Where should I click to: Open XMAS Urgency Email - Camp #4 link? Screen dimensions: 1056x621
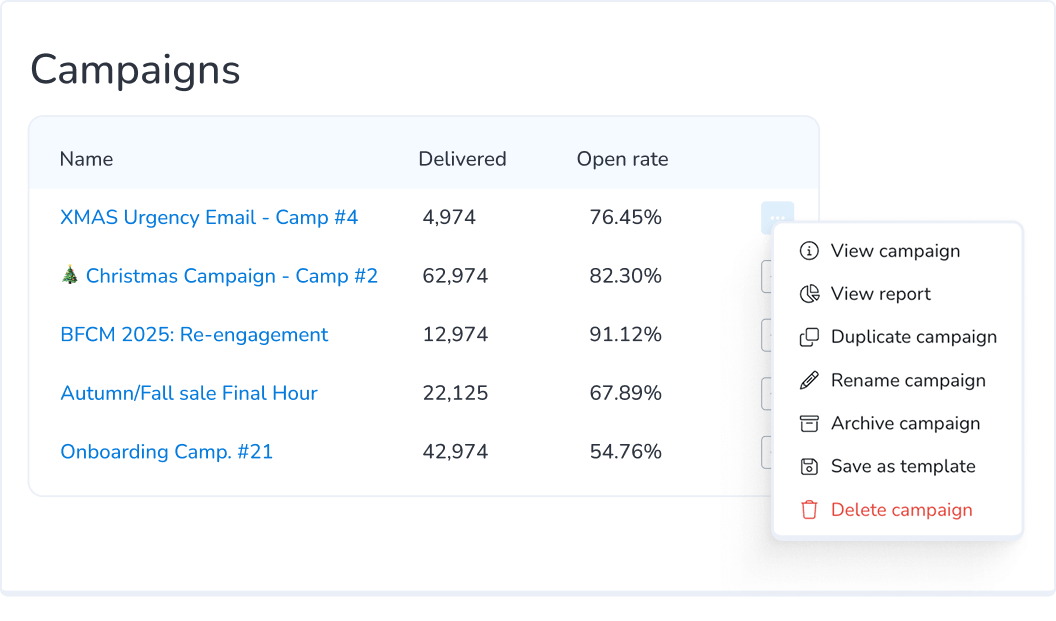pos(209,217)
